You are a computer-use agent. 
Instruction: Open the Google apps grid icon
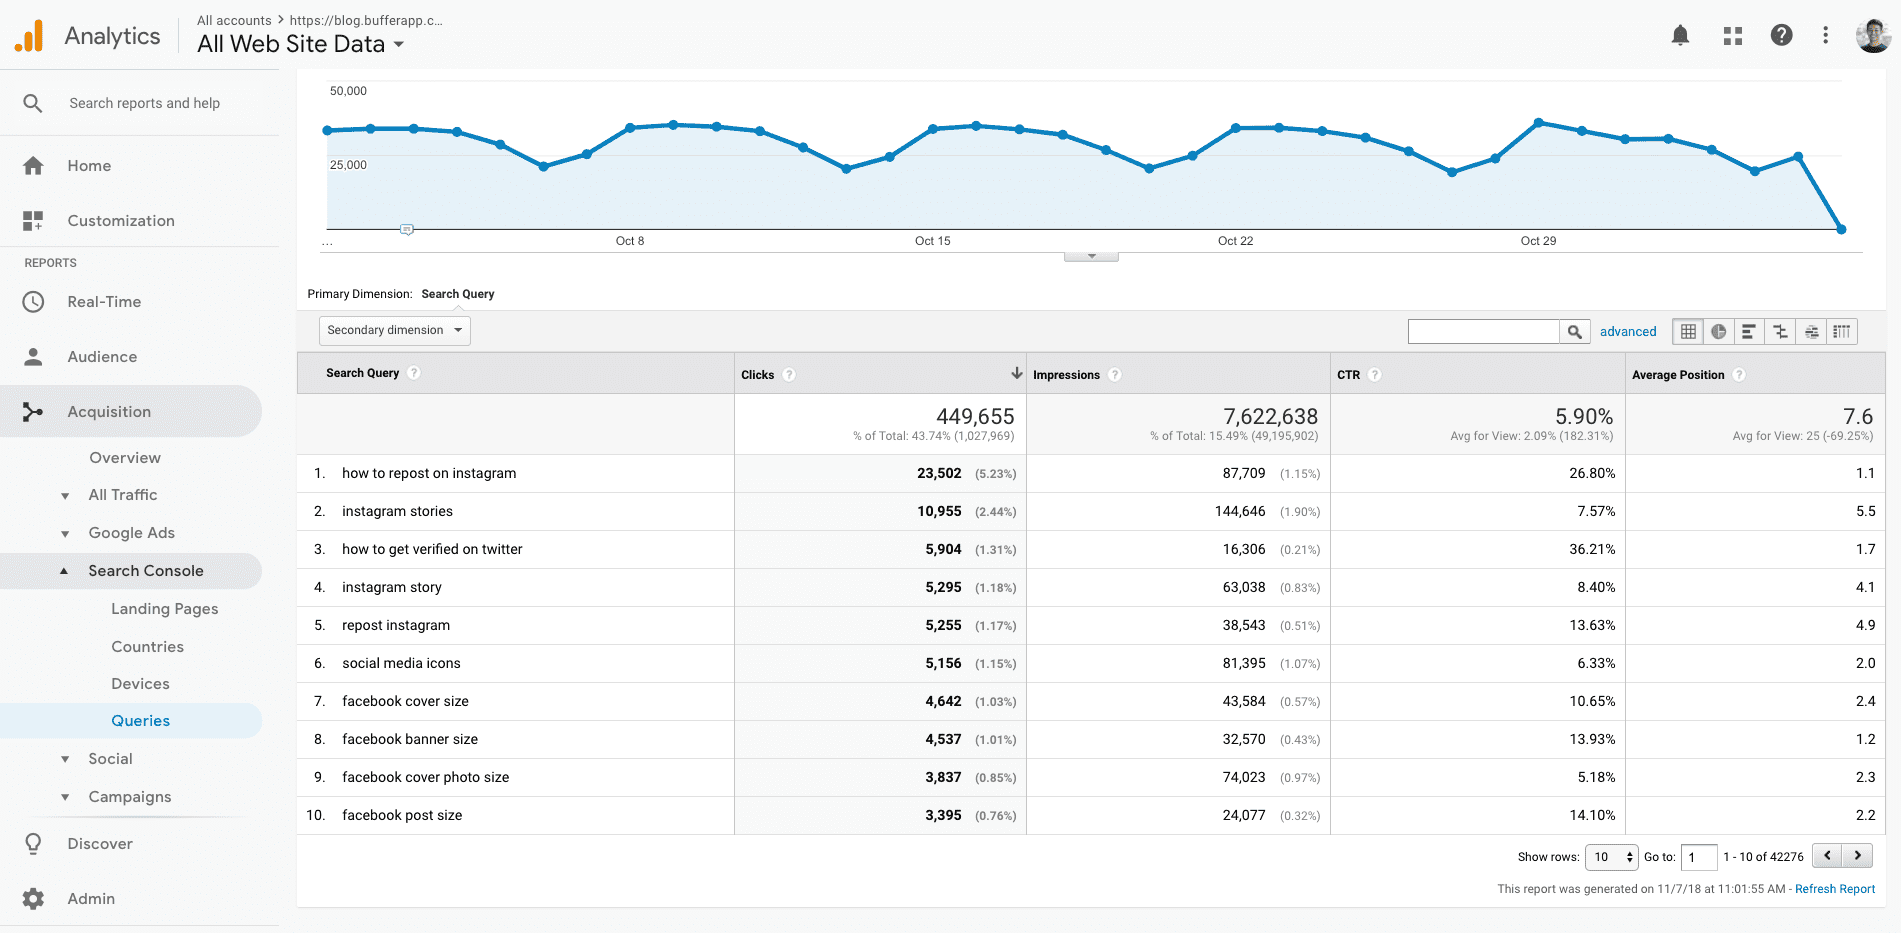point(1733,36)
